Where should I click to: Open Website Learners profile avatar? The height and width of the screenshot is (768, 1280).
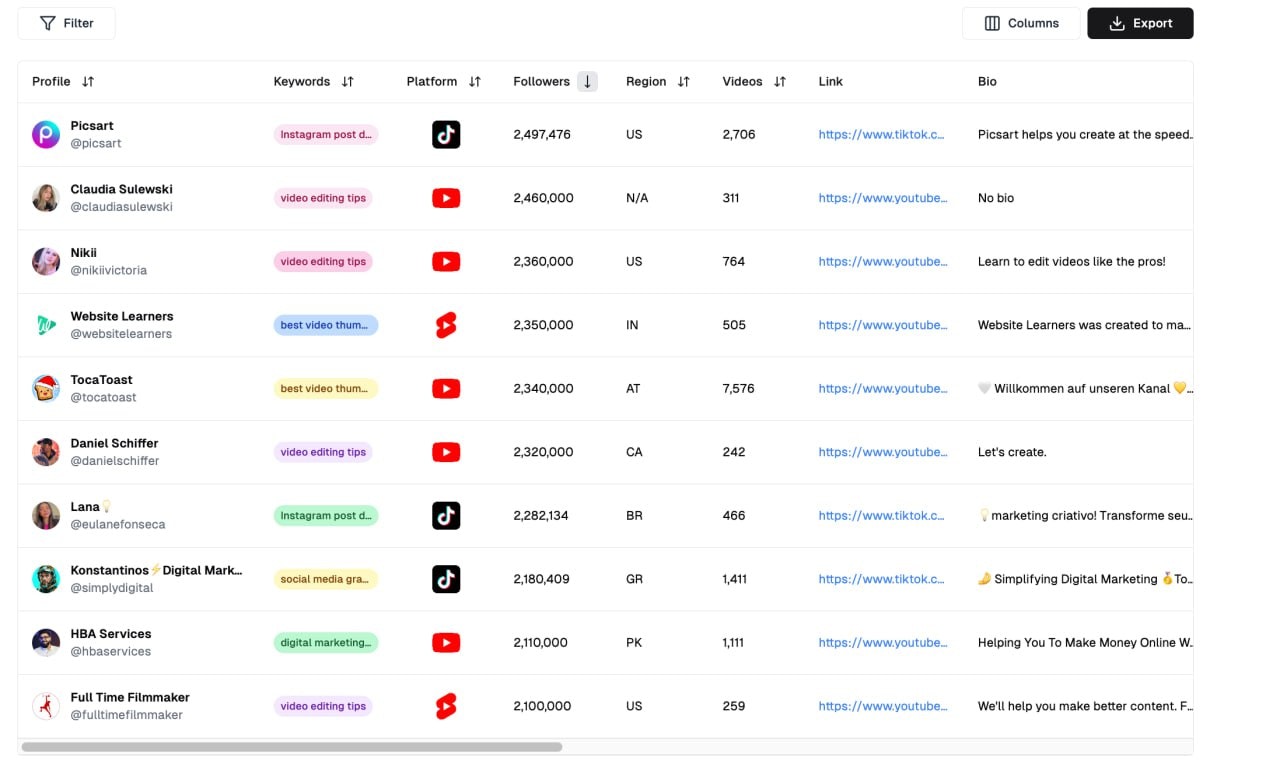[x=46, y=325]
